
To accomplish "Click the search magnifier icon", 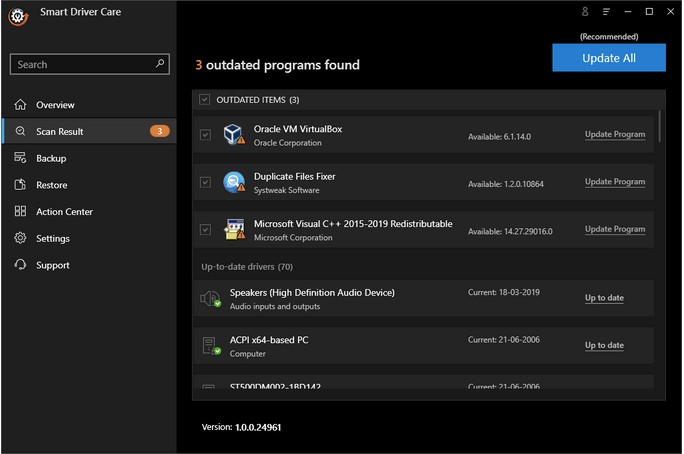I will (161, 64).
